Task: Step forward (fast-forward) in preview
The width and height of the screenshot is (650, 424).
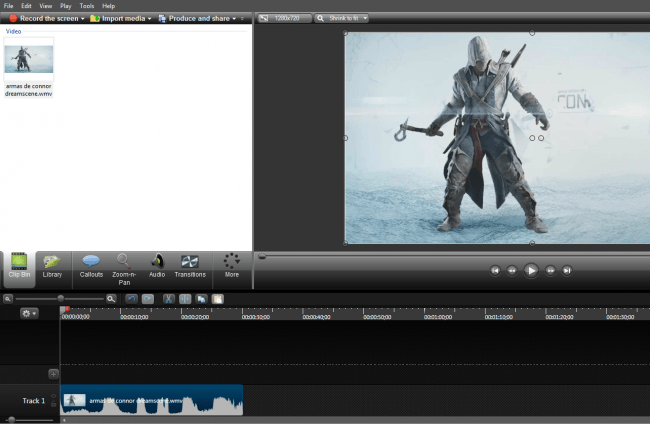Action: [x=550, y=271]
